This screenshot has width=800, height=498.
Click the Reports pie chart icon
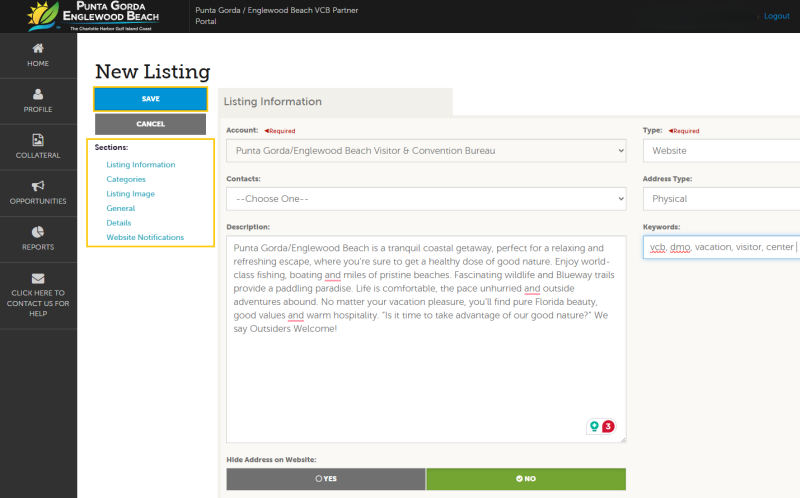point(38,232)
